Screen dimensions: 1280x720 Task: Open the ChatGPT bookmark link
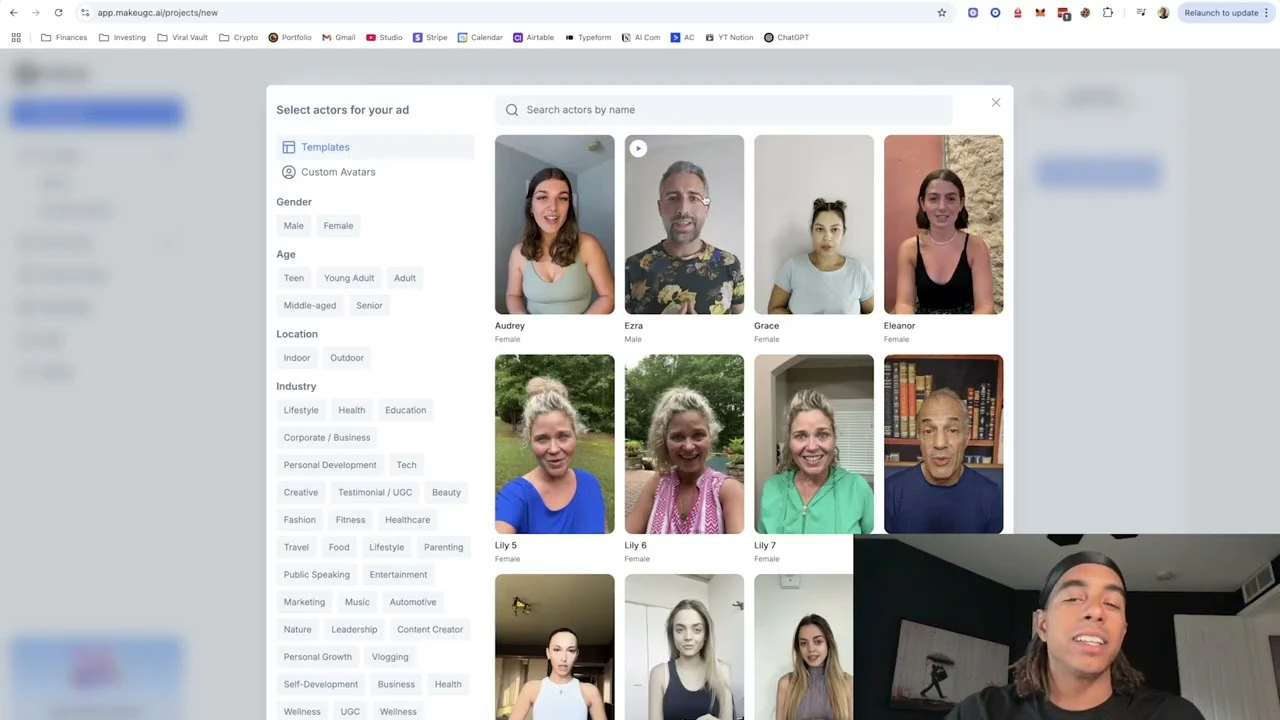point(786,37)
